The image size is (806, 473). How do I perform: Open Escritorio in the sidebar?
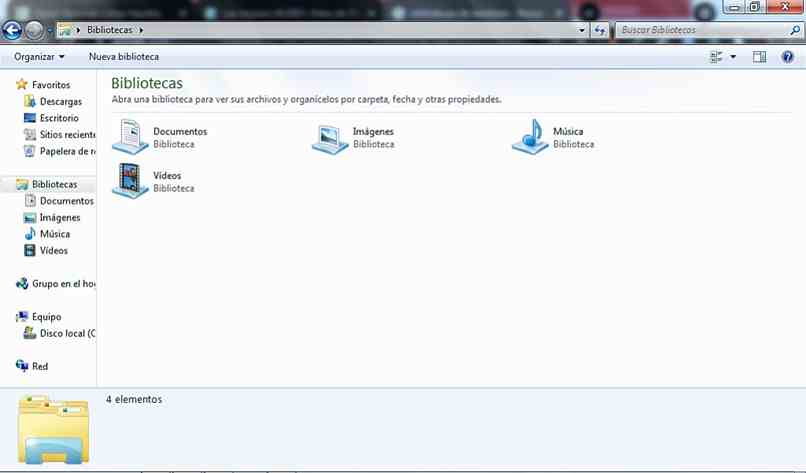(x=59, y=118)
